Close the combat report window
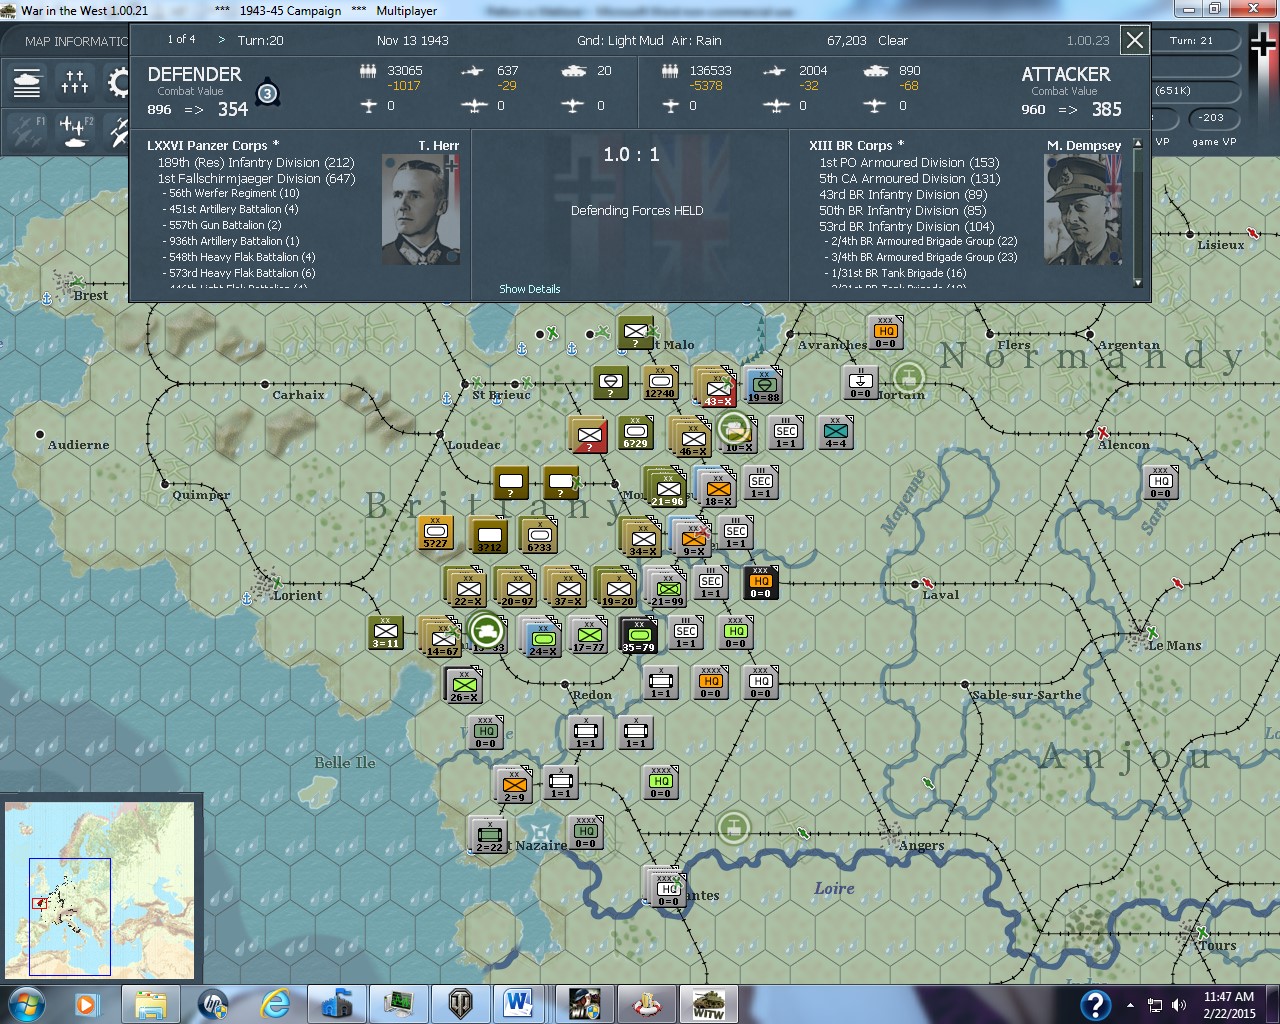Viewport: 1280px width, 1024px height. (1134, 40)
